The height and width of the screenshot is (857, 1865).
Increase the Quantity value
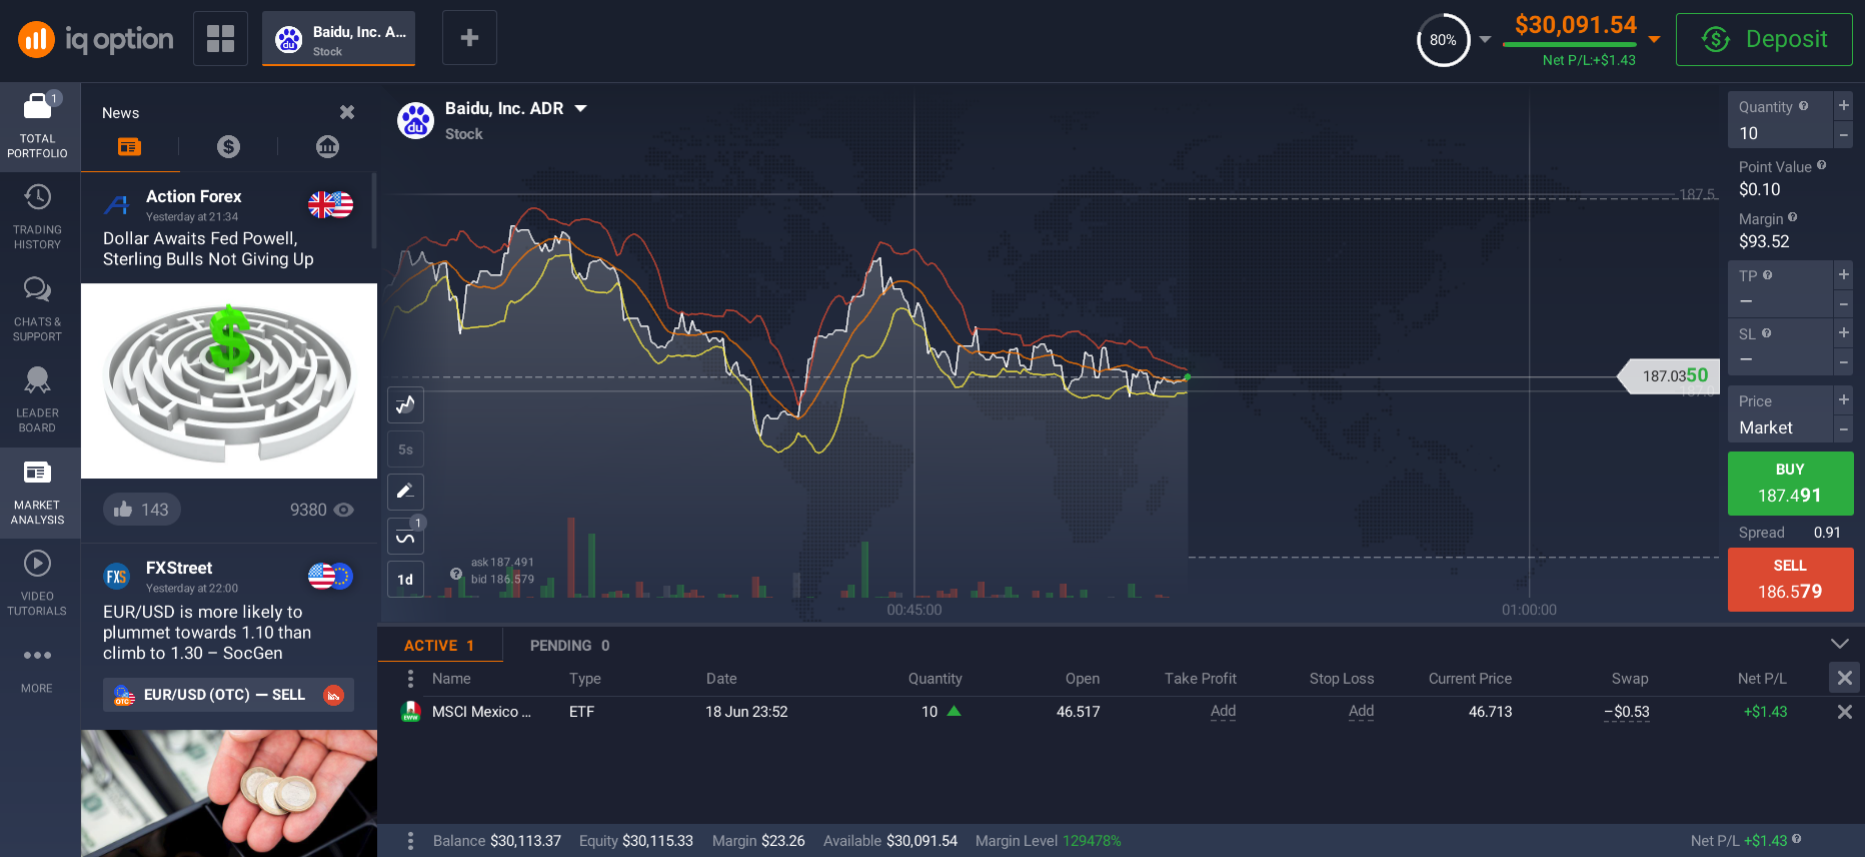click(1843, 105)
